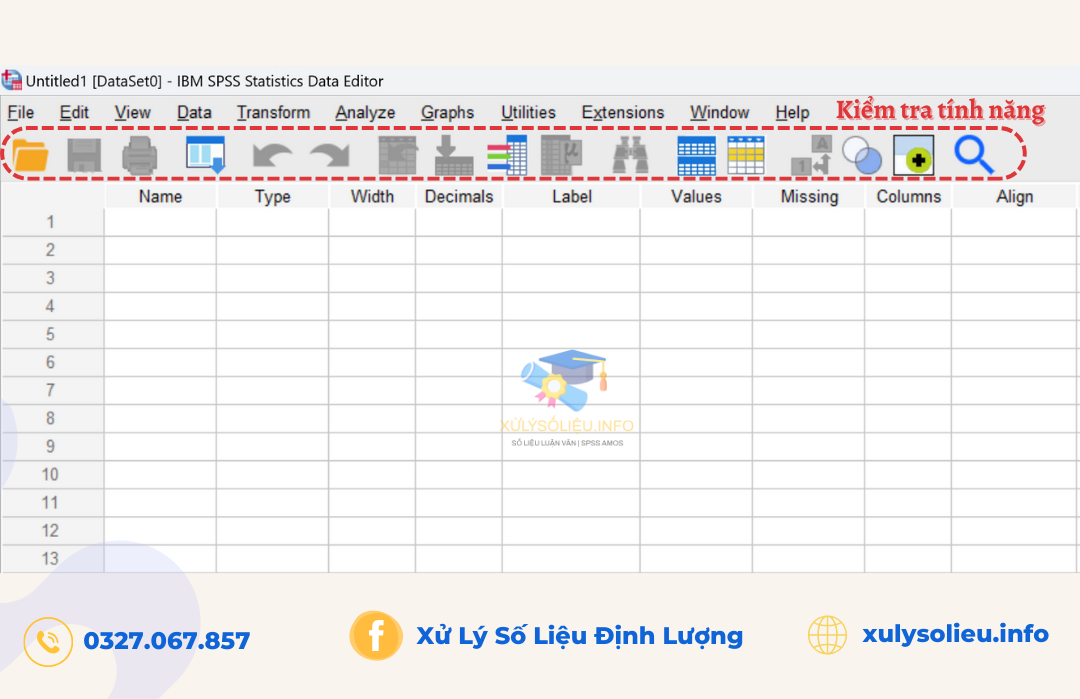Click the Insert cases blue grid icon
Viewport: 1080px width, 699px height.
[x=696, y=156]
